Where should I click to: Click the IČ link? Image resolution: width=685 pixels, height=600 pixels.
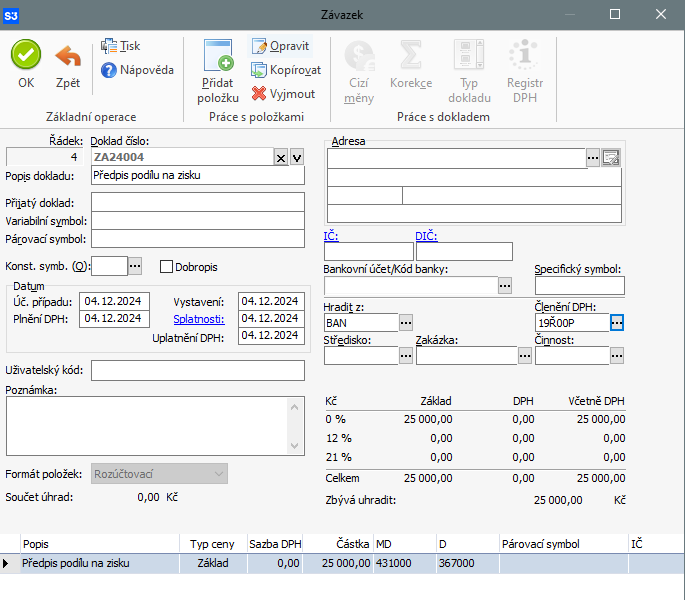click(x=331, y=236)
